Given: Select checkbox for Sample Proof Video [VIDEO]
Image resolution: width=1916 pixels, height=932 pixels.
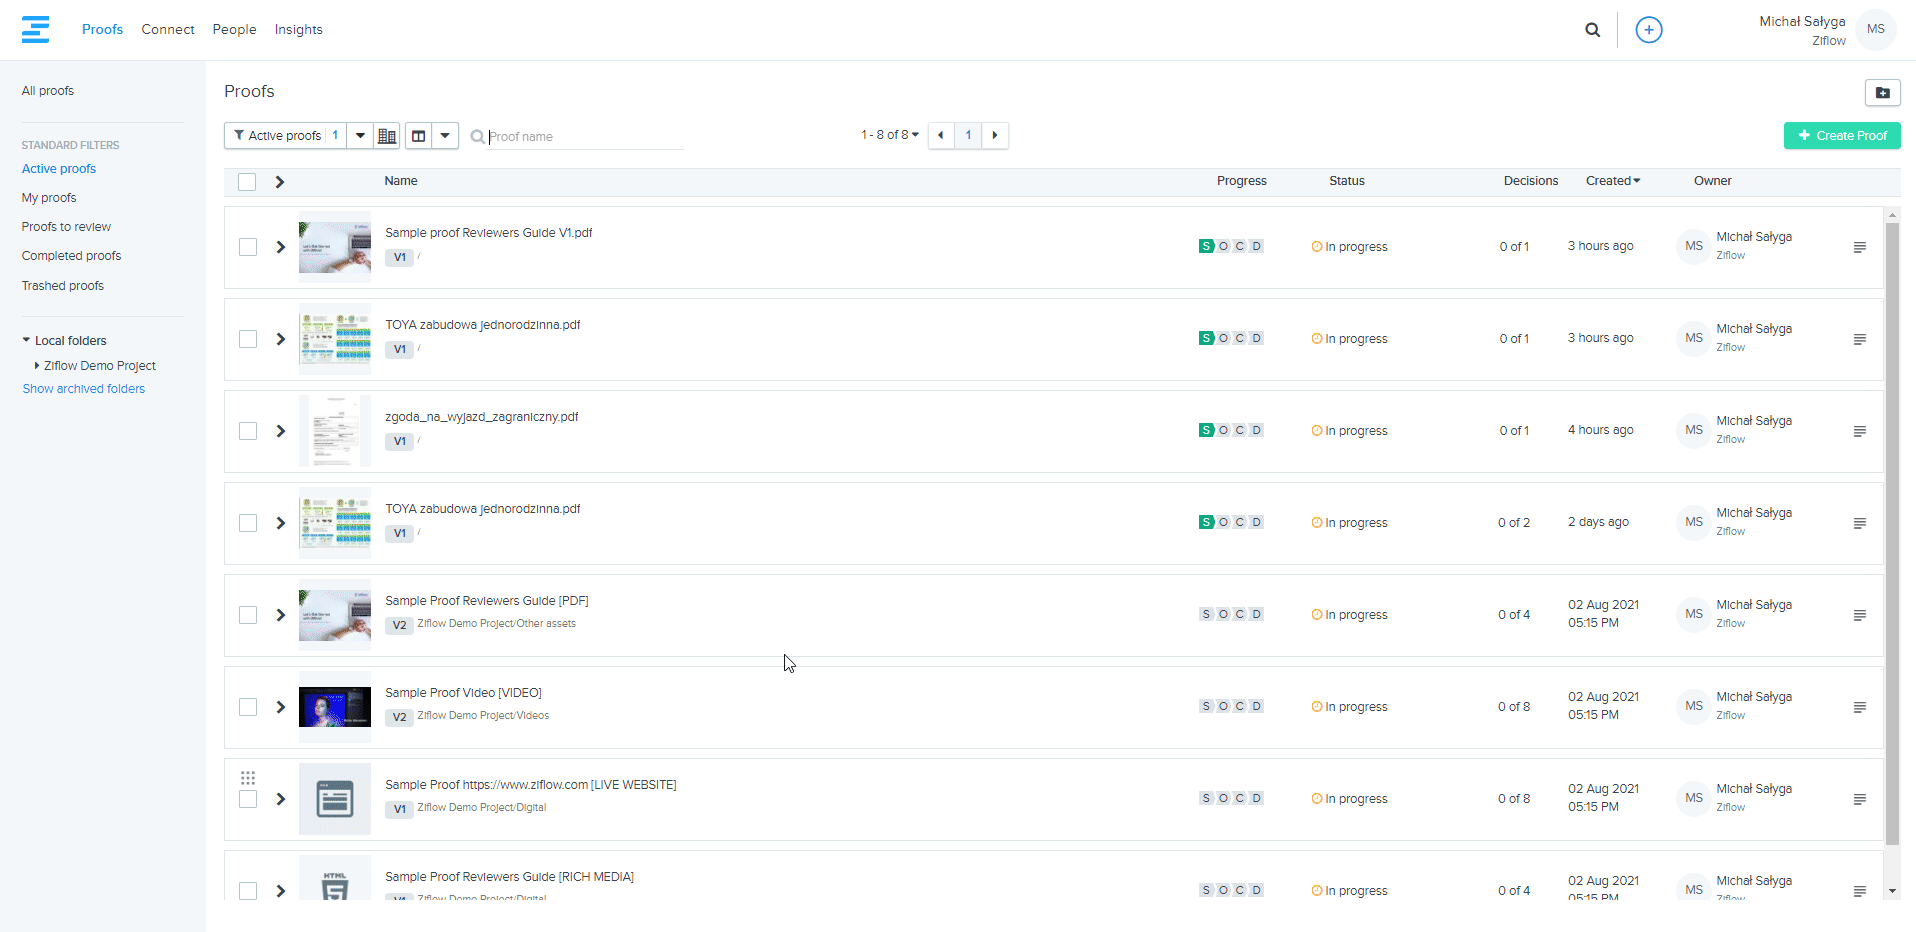Looking at the screenshot, I should pos(248,707).
